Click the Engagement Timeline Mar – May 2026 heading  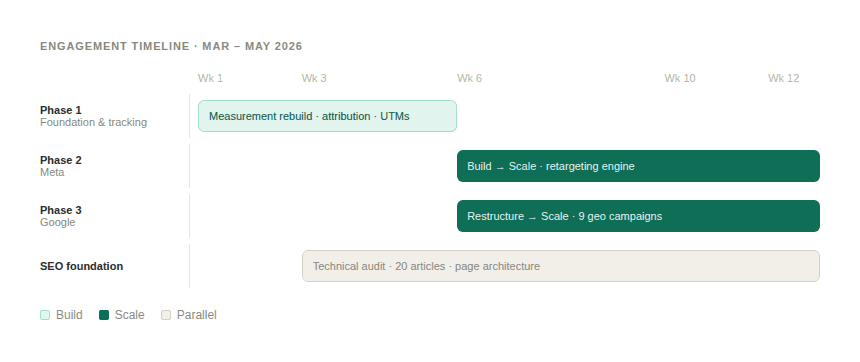[x=171, y=46]
